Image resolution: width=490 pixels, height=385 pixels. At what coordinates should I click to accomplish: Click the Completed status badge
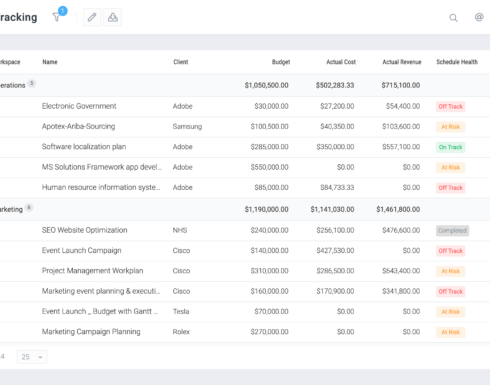[452, 231]
